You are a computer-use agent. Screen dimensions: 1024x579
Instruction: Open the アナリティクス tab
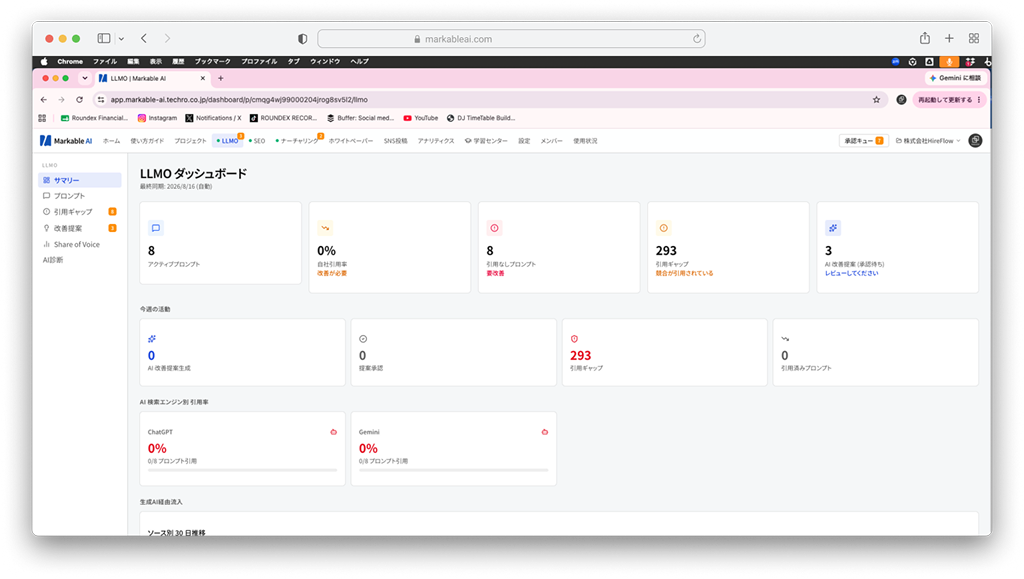coord(436,141)
